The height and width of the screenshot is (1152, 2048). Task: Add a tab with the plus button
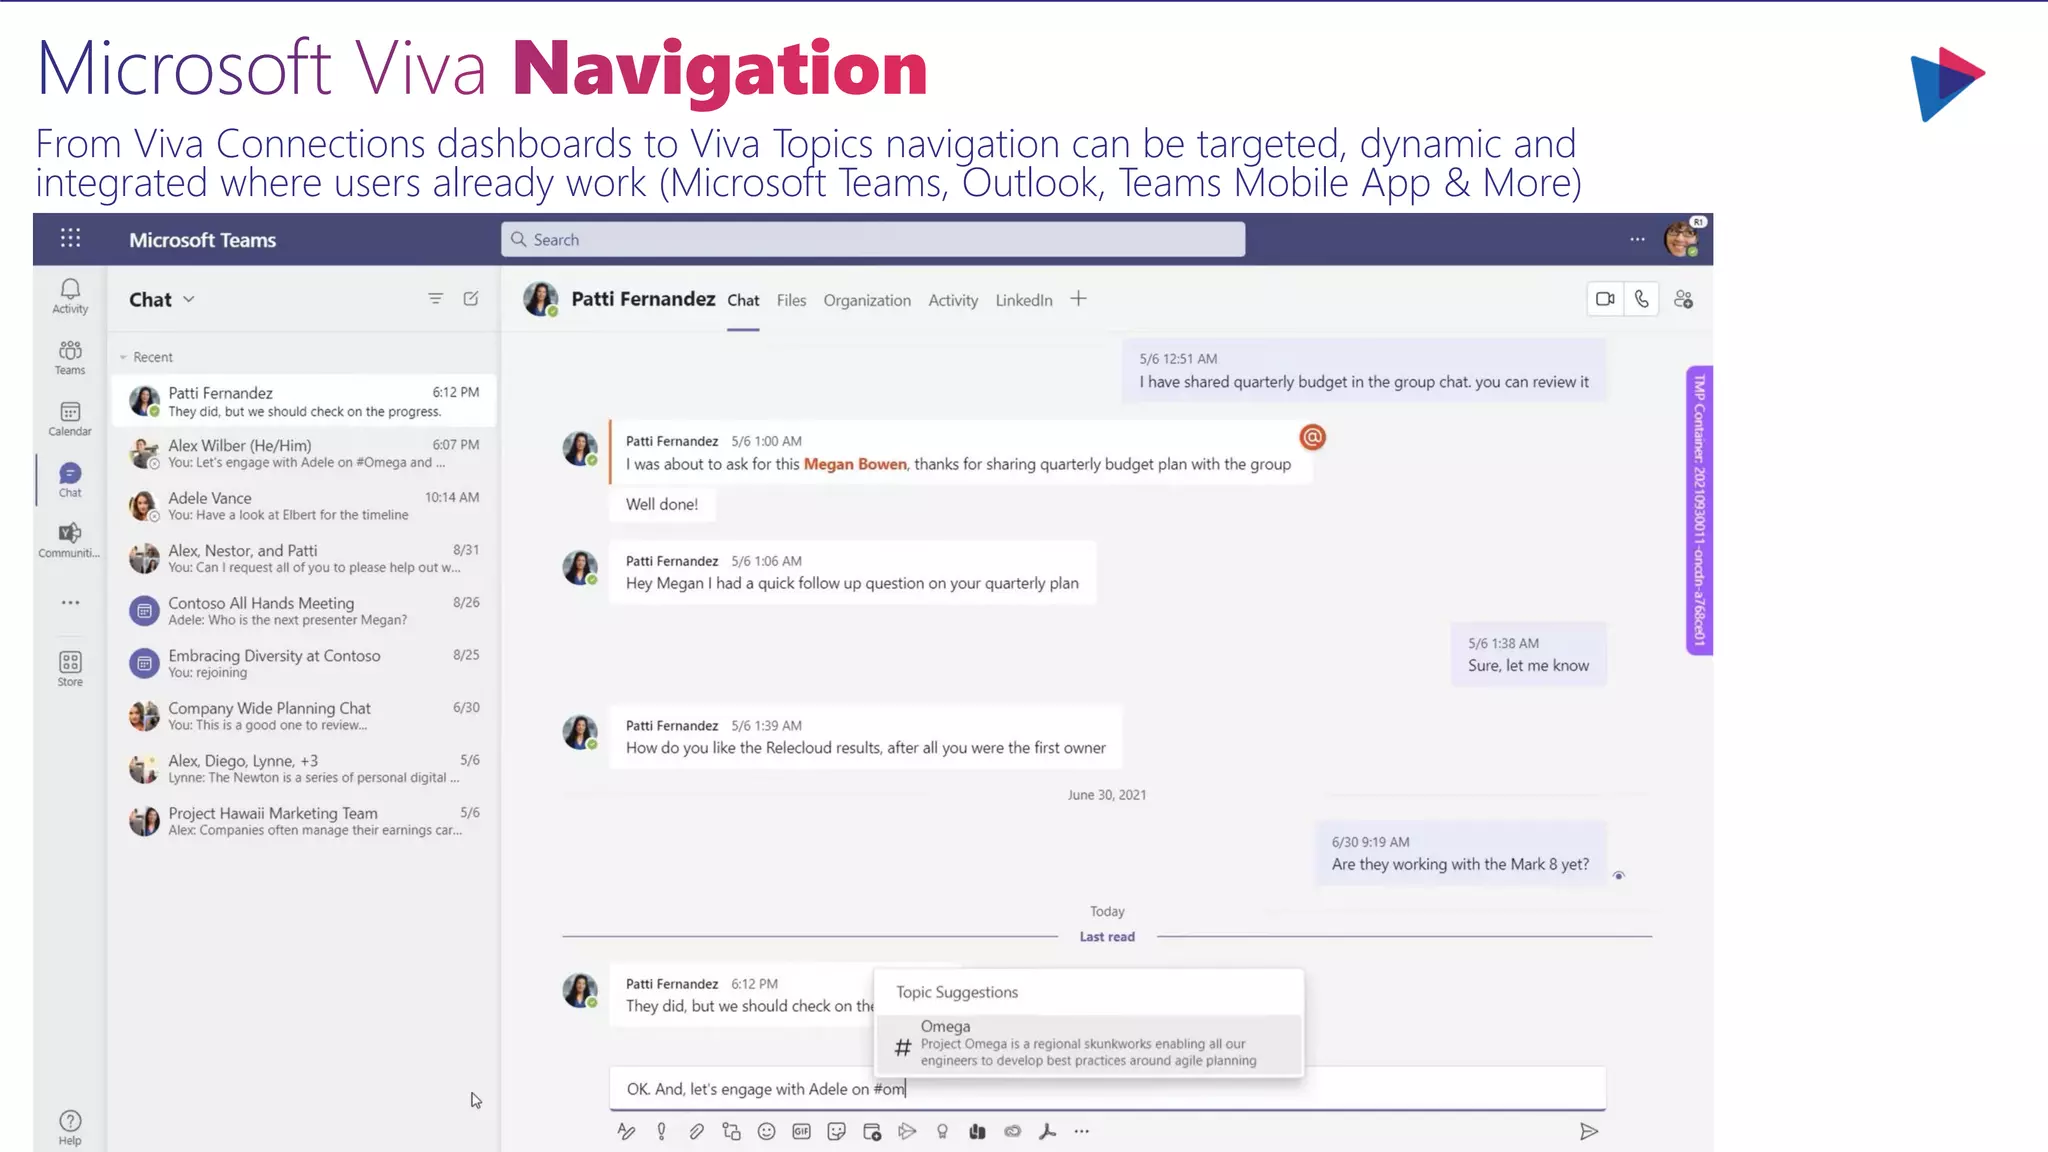[1078, 299]
